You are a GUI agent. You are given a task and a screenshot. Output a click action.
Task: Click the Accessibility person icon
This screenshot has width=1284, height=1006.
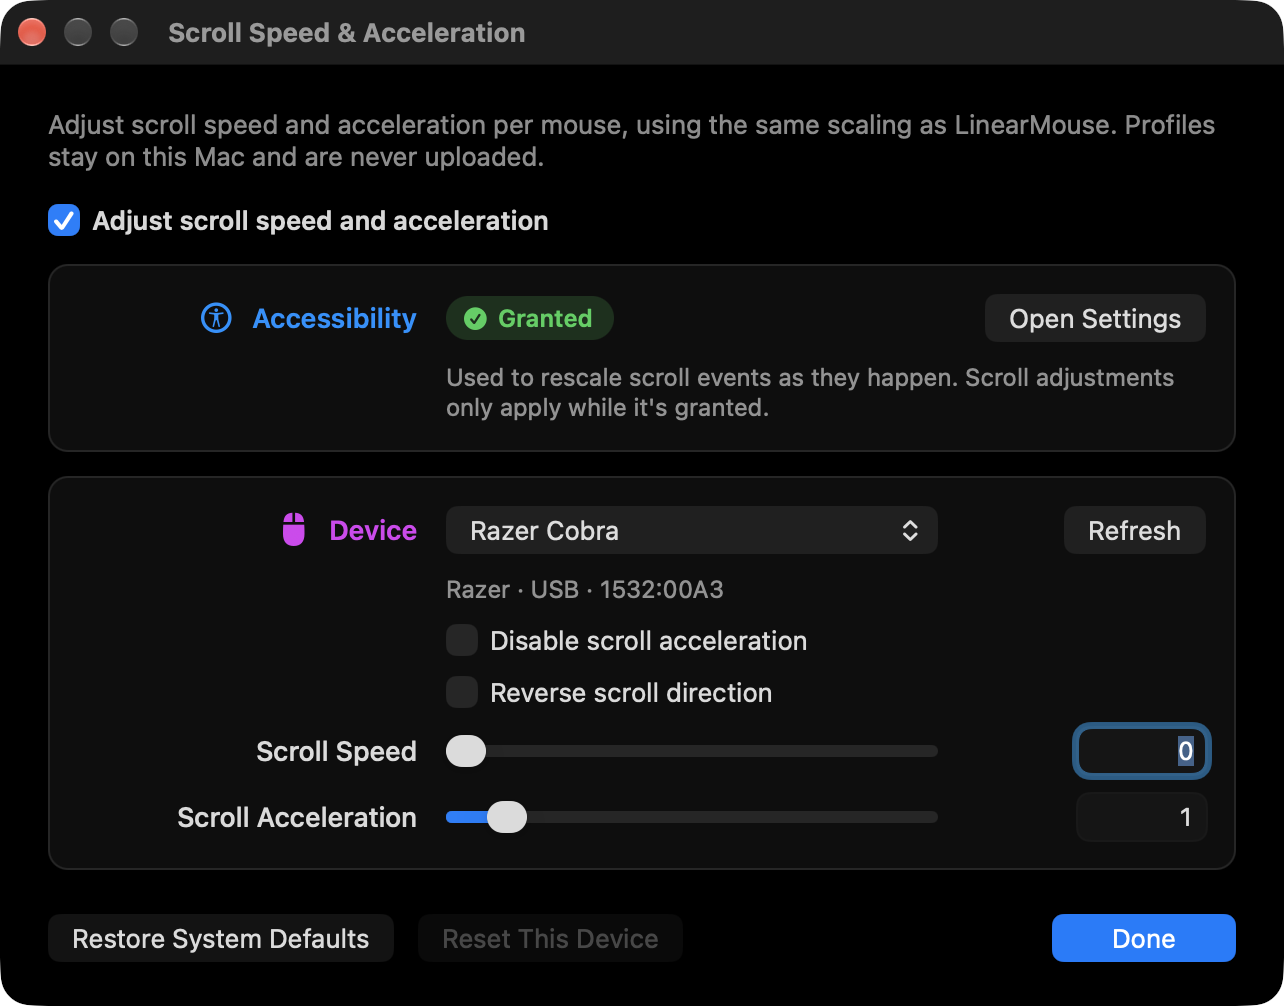point(216,318)
